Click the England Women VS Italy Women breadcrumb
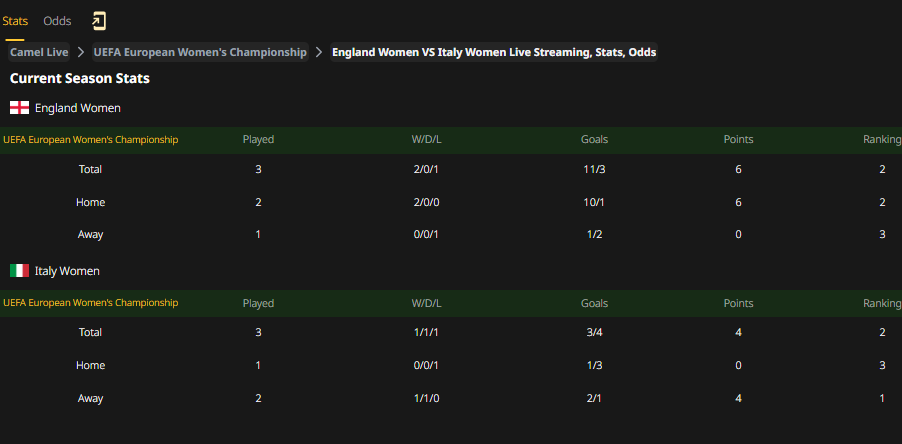This screenshot has width=902, height=444. click(494, 52)
